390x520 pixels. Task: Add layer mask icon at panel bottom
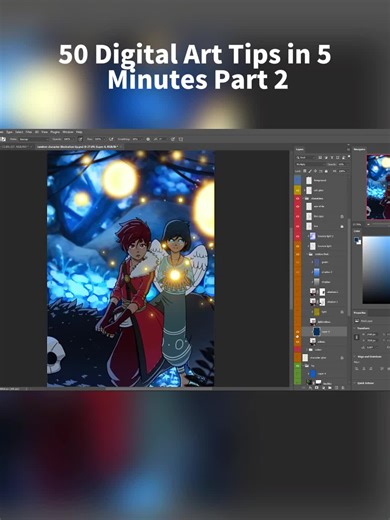point(316,388)
